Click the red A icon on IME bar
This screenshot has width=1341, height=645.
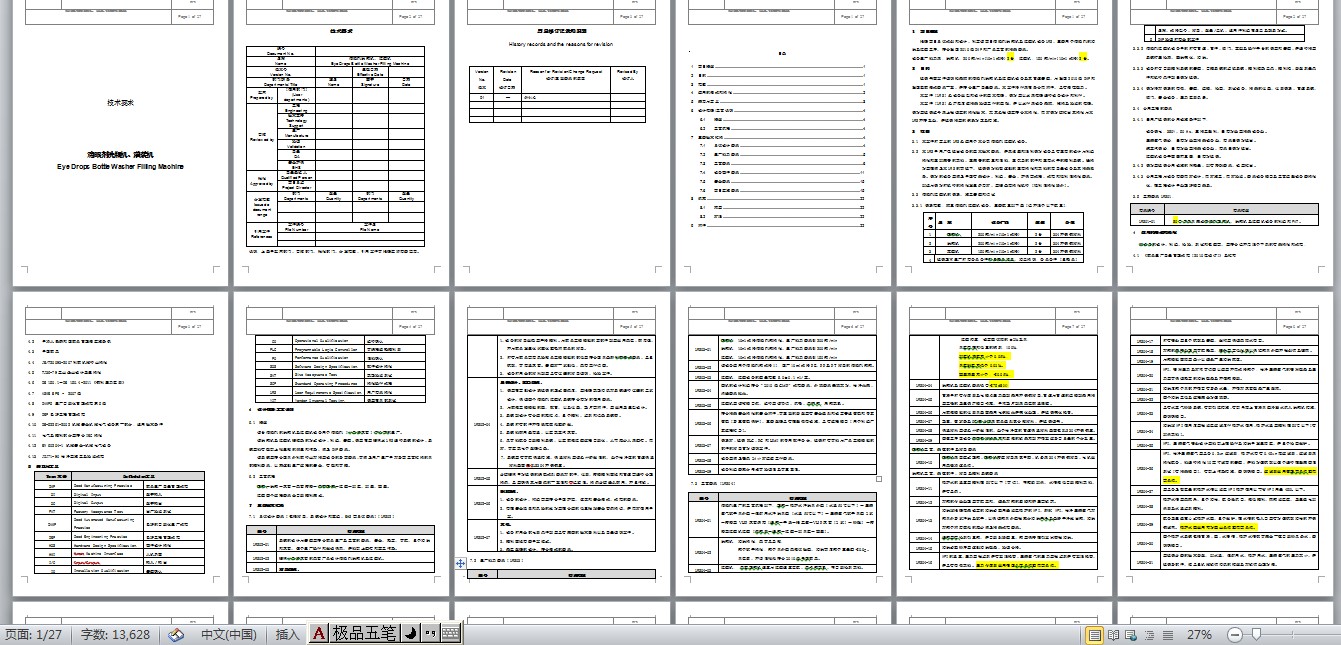(318, 633)
